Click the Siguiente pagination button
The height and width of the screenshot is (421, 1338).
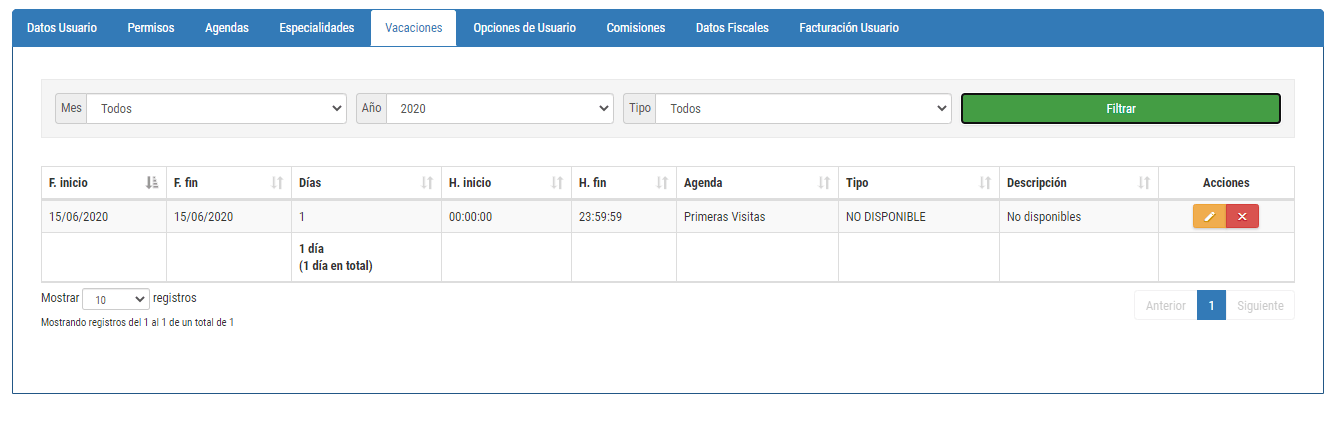coord(1260,305)
